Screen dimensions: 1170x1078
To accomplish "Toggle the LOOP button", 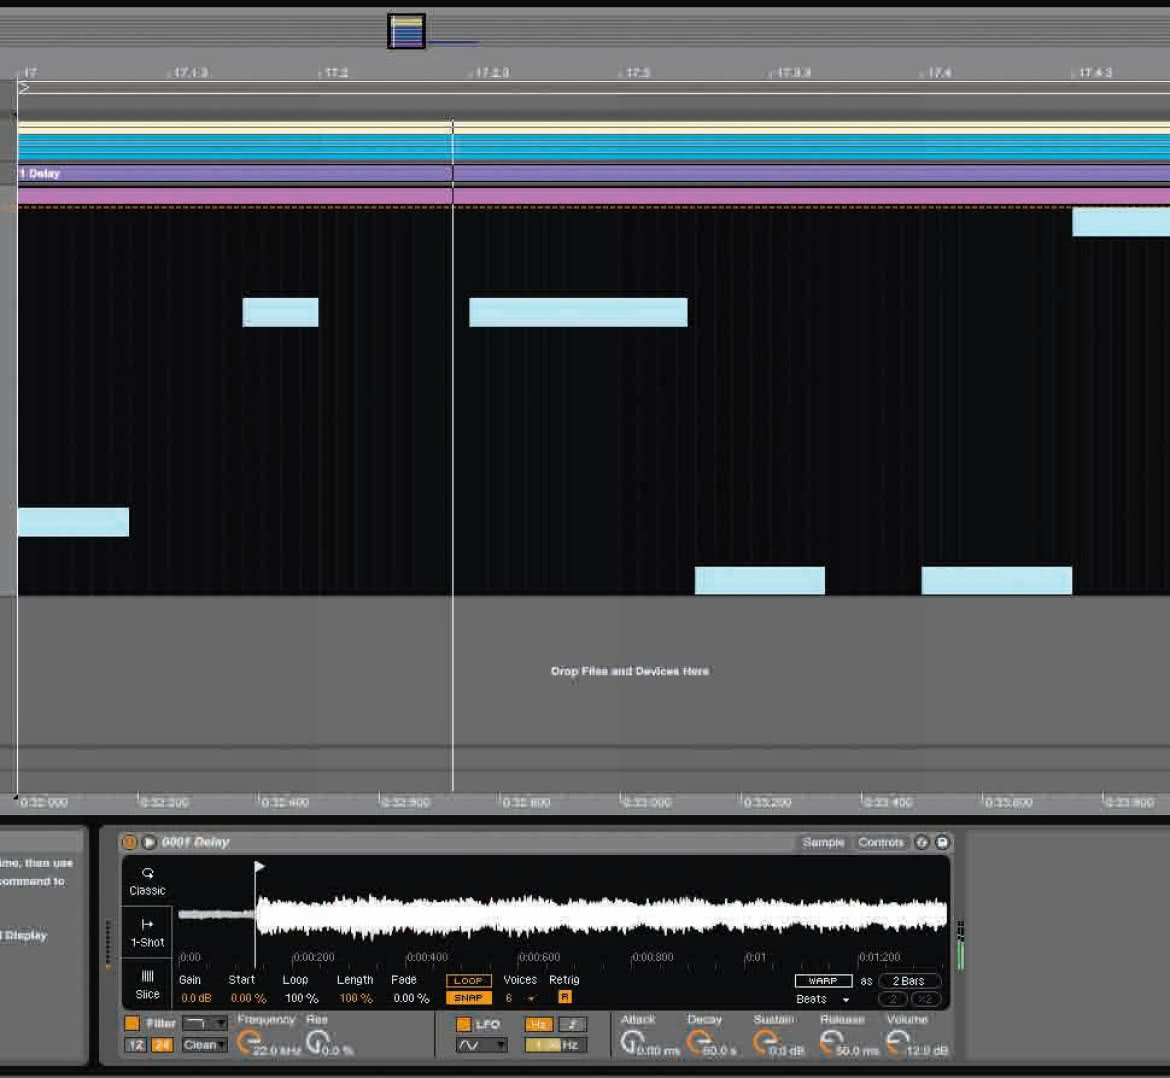I will pos(469,981).
